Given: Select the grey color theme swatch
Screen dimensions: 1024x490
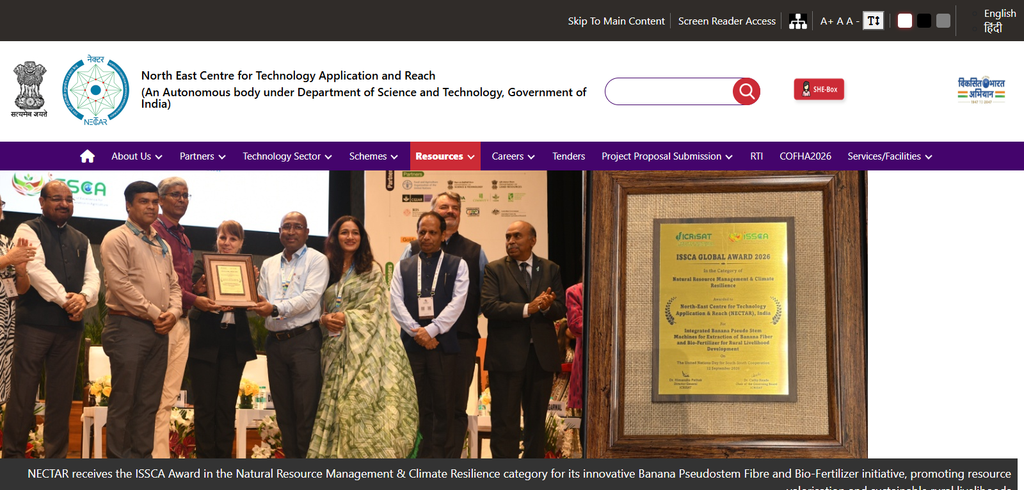Looking at the screenshot, I should click(943, 21).
